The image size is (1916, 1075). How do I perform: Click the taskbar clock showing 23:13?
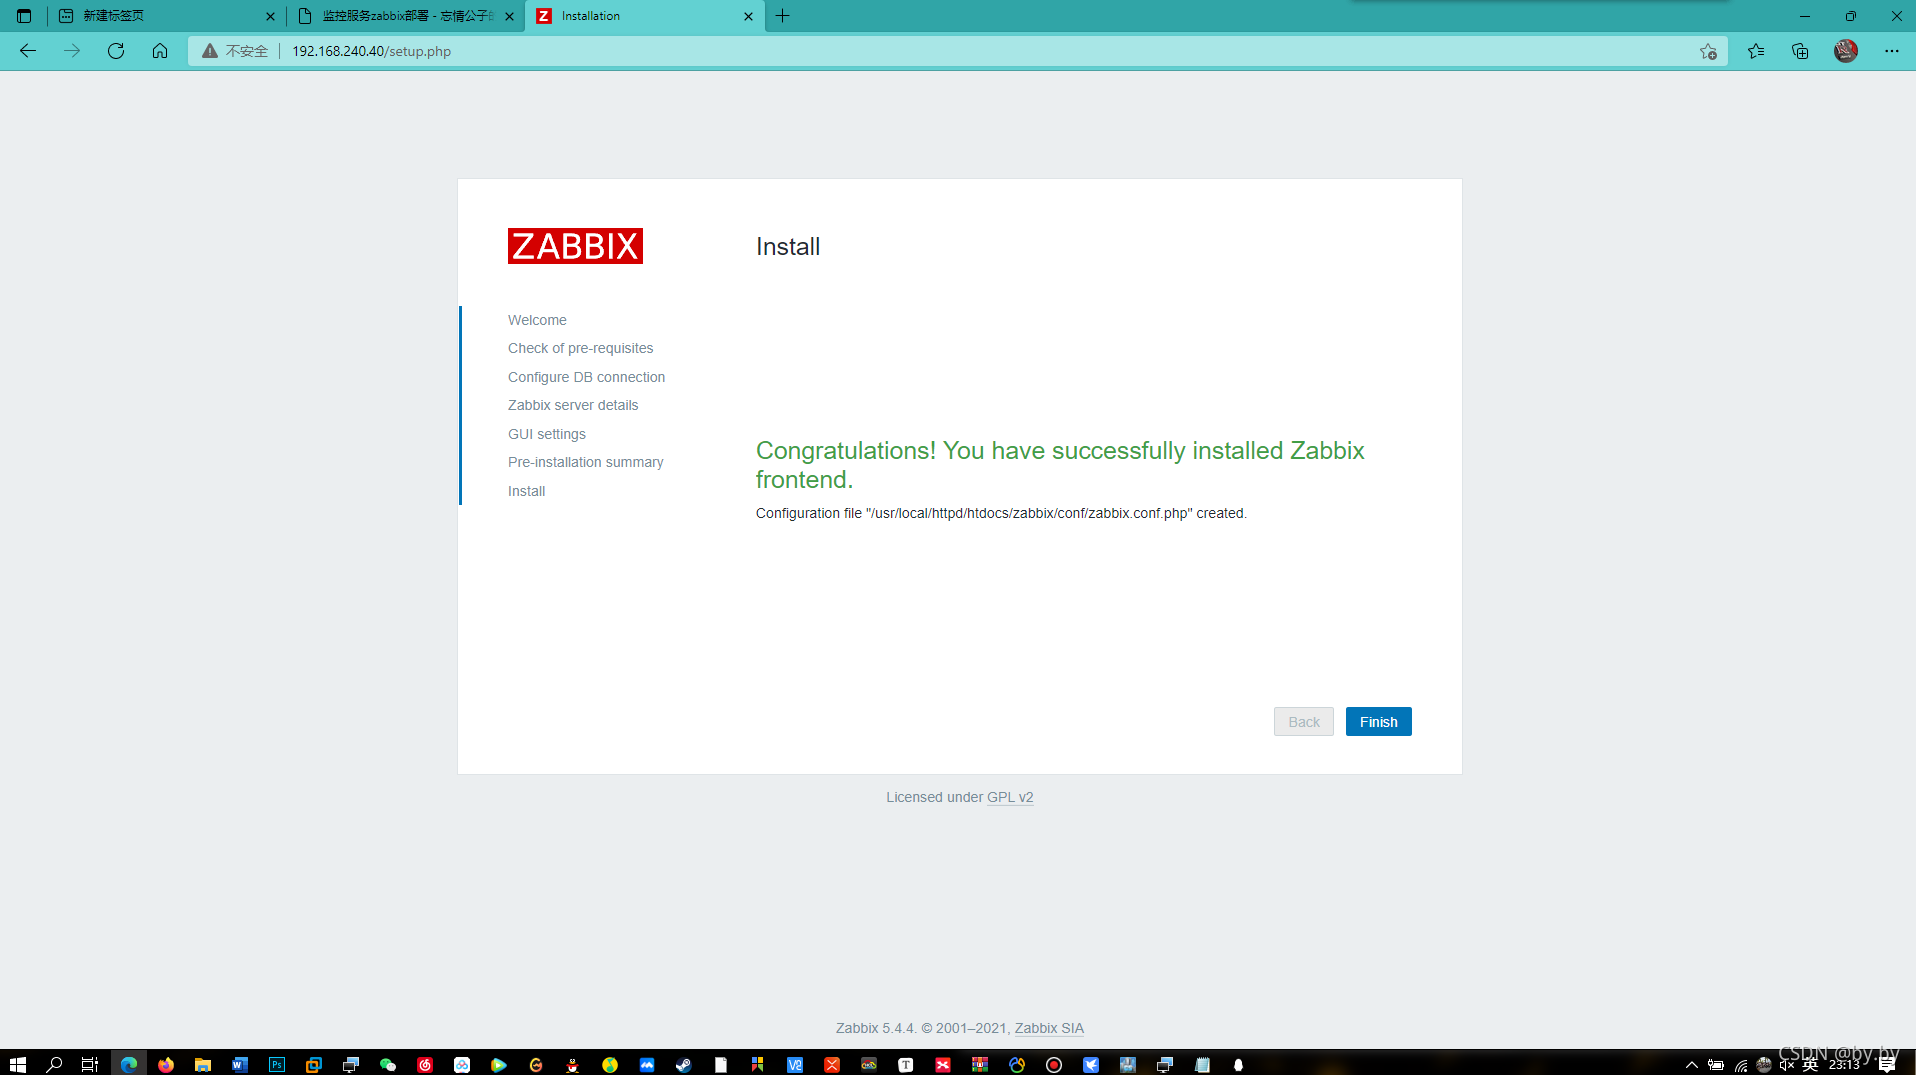(x=1844, y=1065)
